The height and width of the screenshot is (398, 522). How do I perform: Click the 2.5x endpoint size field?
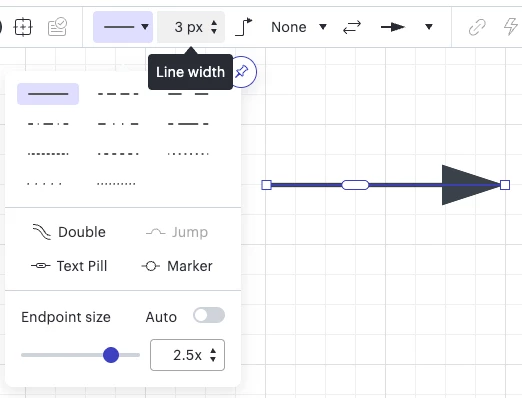click(187, 355)
